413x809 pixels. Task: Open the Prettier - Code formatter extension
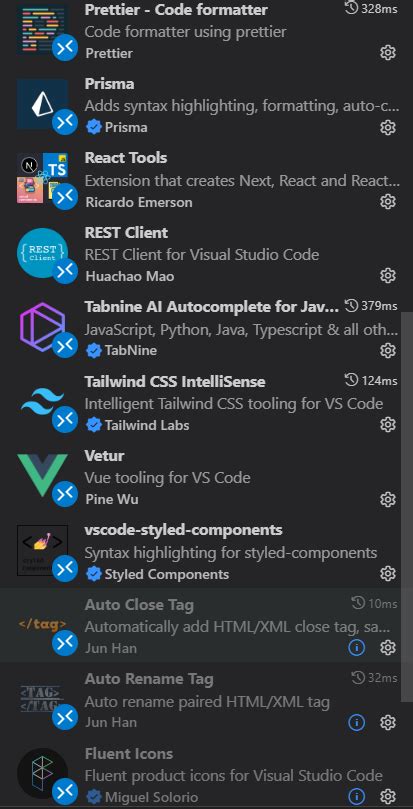(176, 9)
